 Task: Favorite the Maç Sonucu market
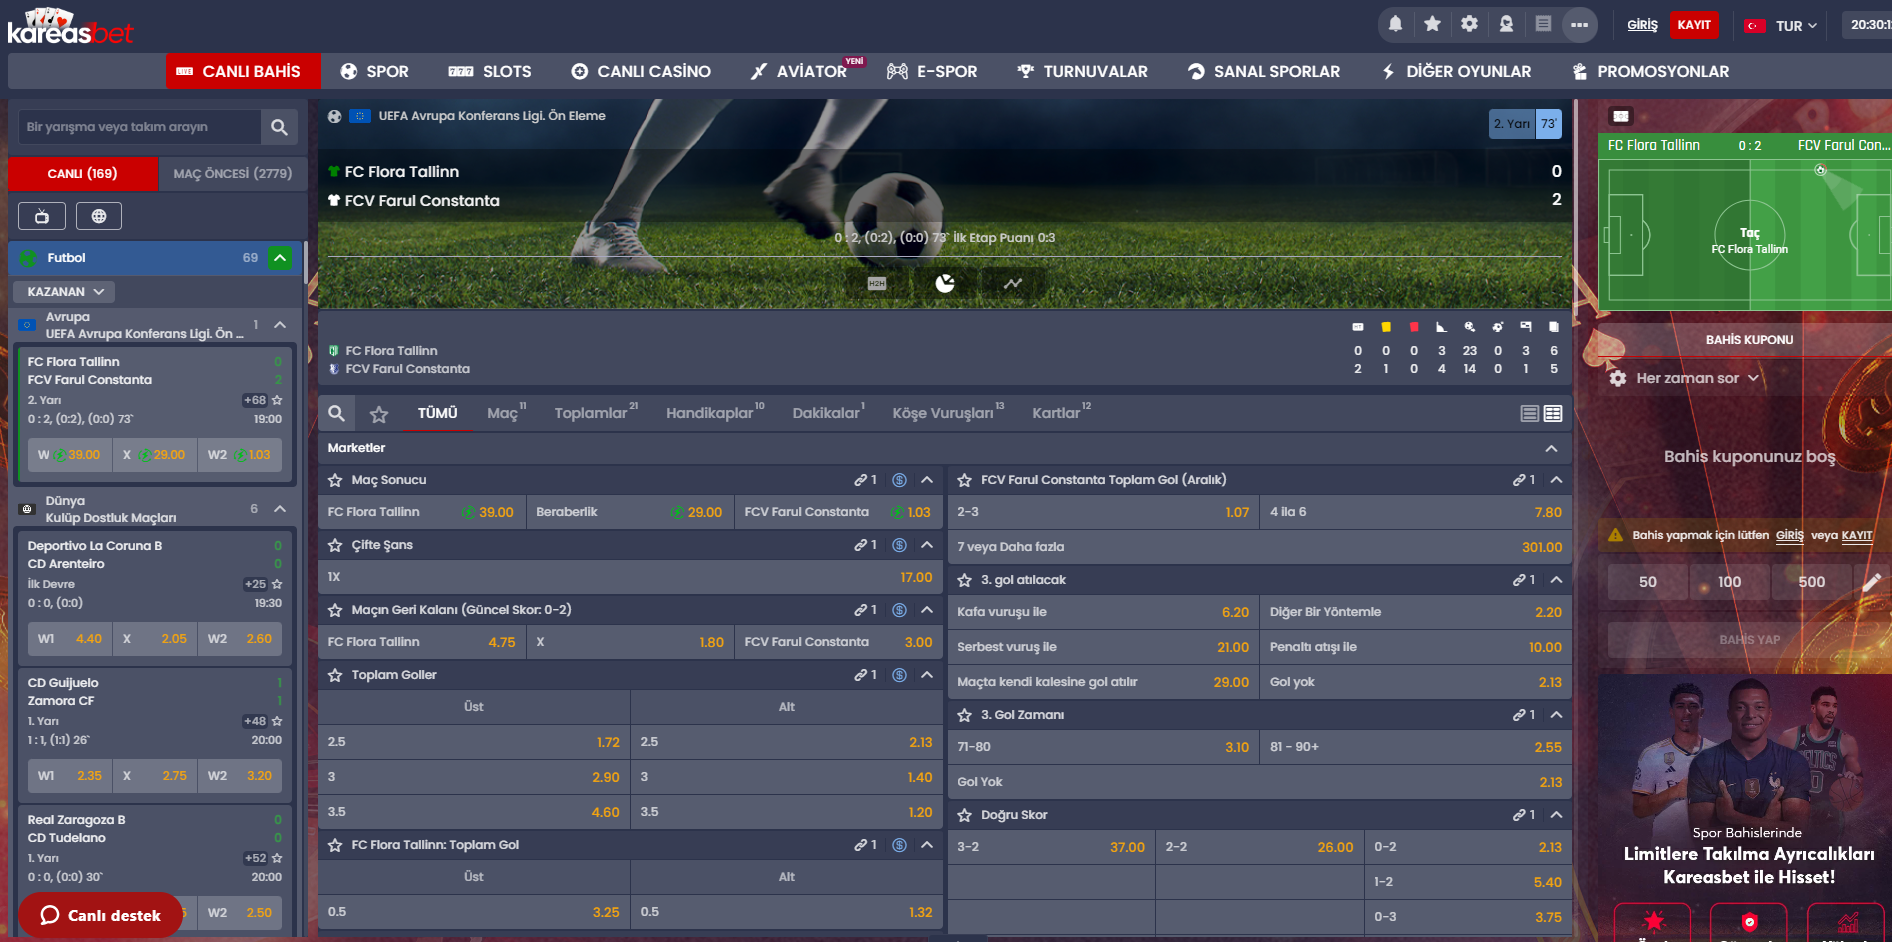tap(336, 480)
